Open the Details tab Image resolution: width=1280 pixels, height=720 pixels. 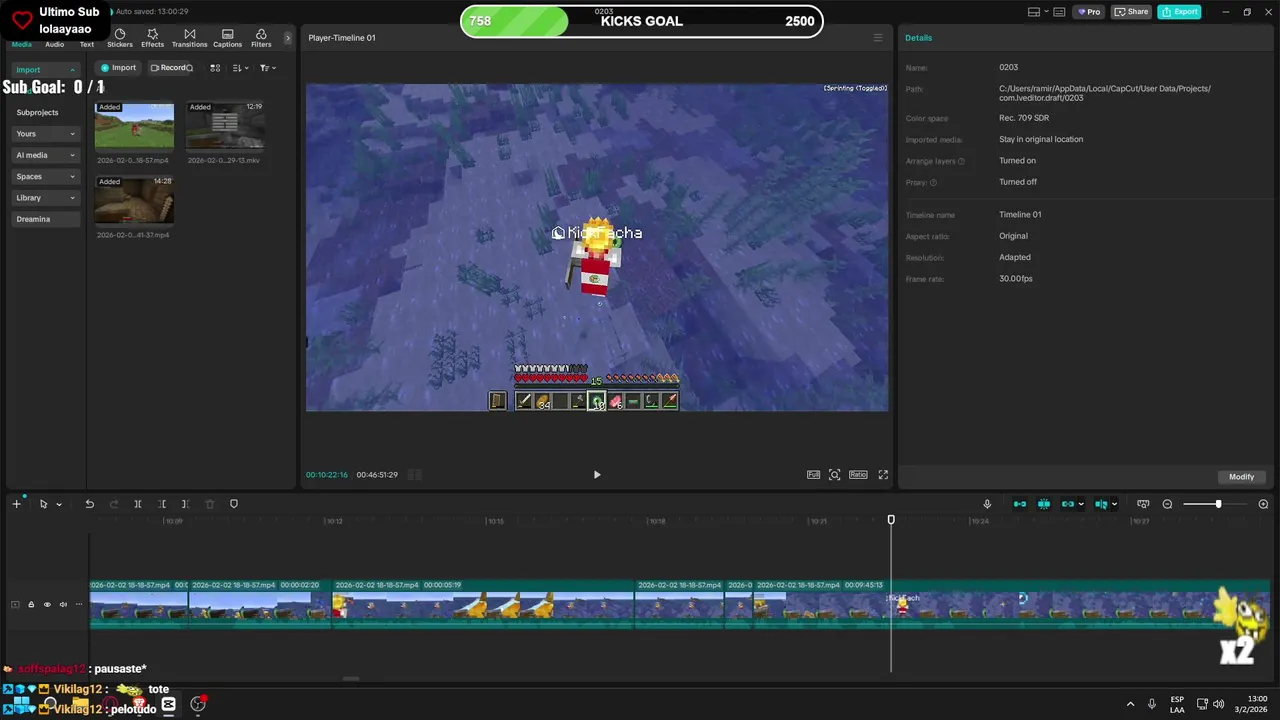[x=918, y=38]
